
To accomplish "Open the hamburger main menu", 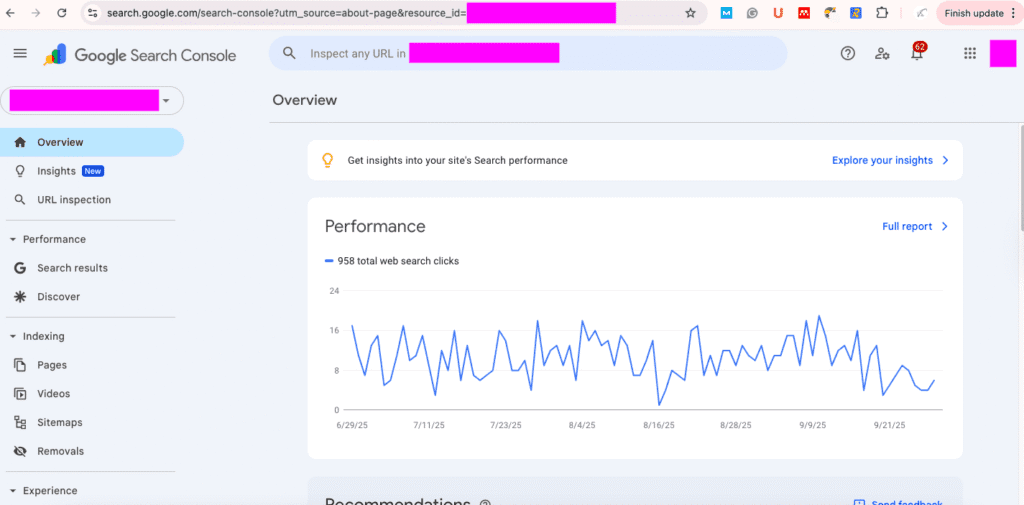I will click(20, 54).
